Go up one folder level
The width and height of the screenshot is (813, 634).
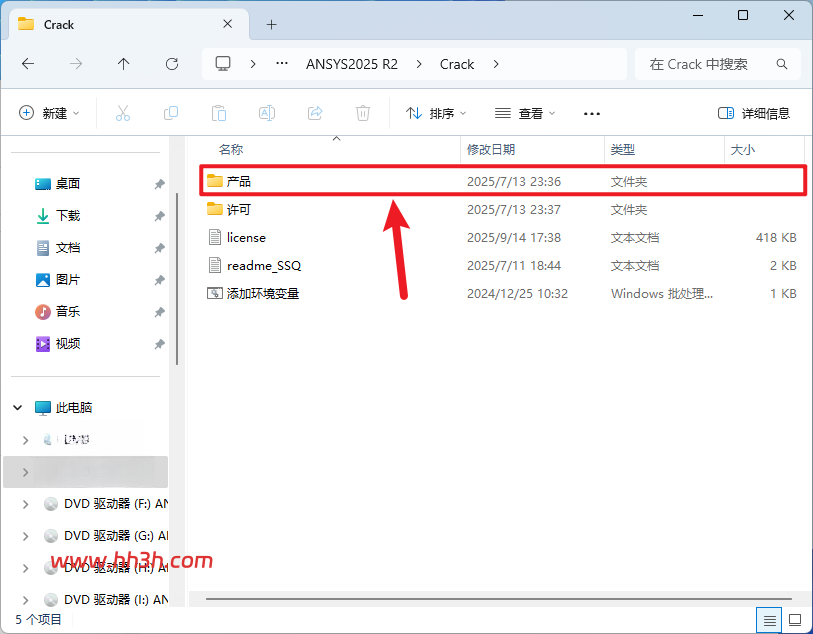tap(123, 64)
